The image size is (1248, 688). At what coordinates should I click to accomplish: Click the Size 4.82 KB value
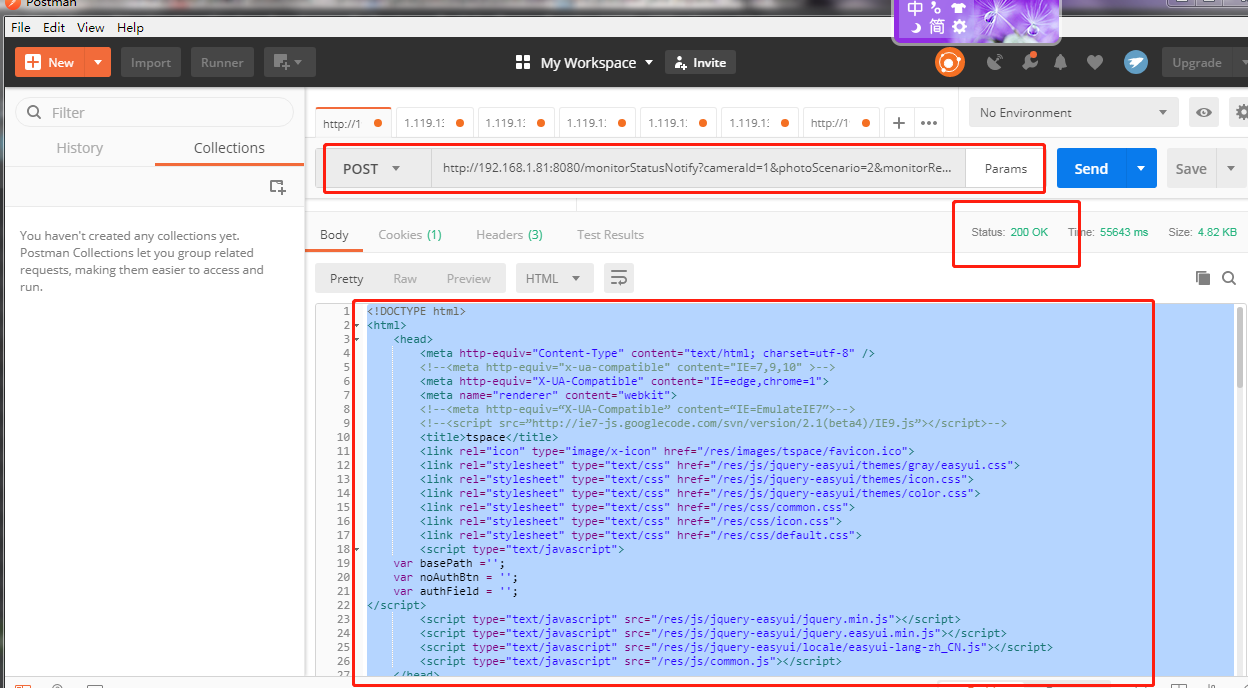[x=1217, y=232]
